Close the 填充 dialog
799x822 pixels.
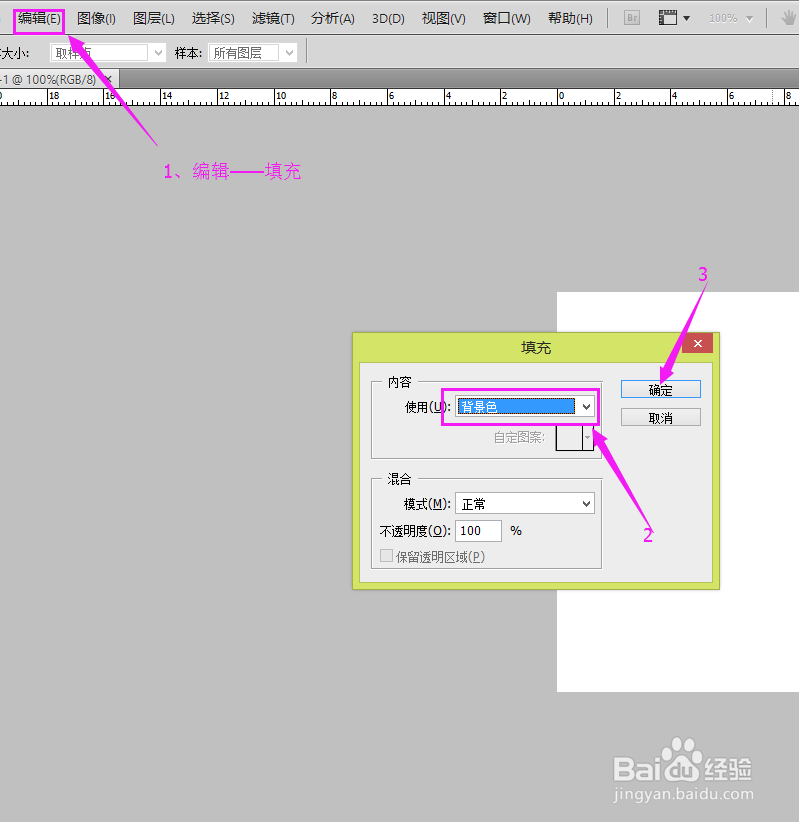pos(697,343)
